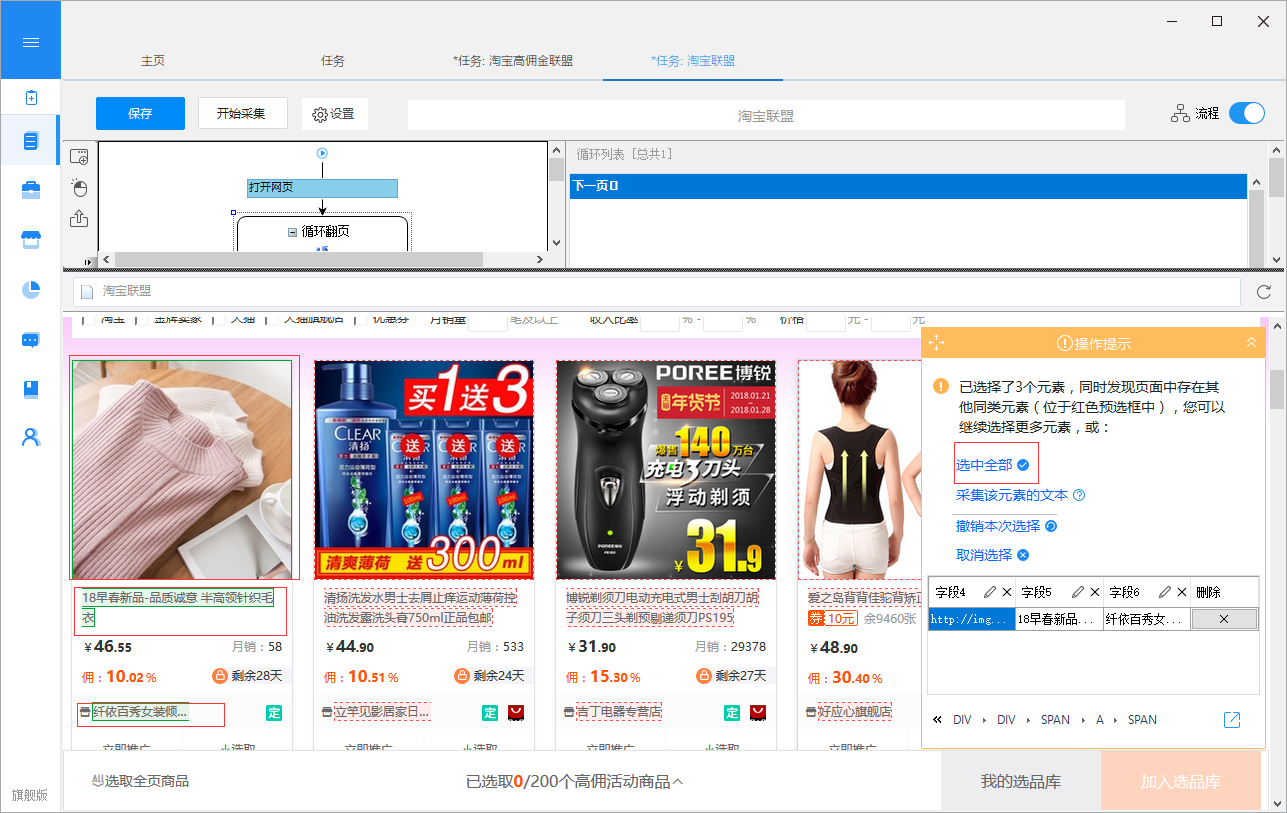Delete the data row with the X button

(x=1225, y=619)
